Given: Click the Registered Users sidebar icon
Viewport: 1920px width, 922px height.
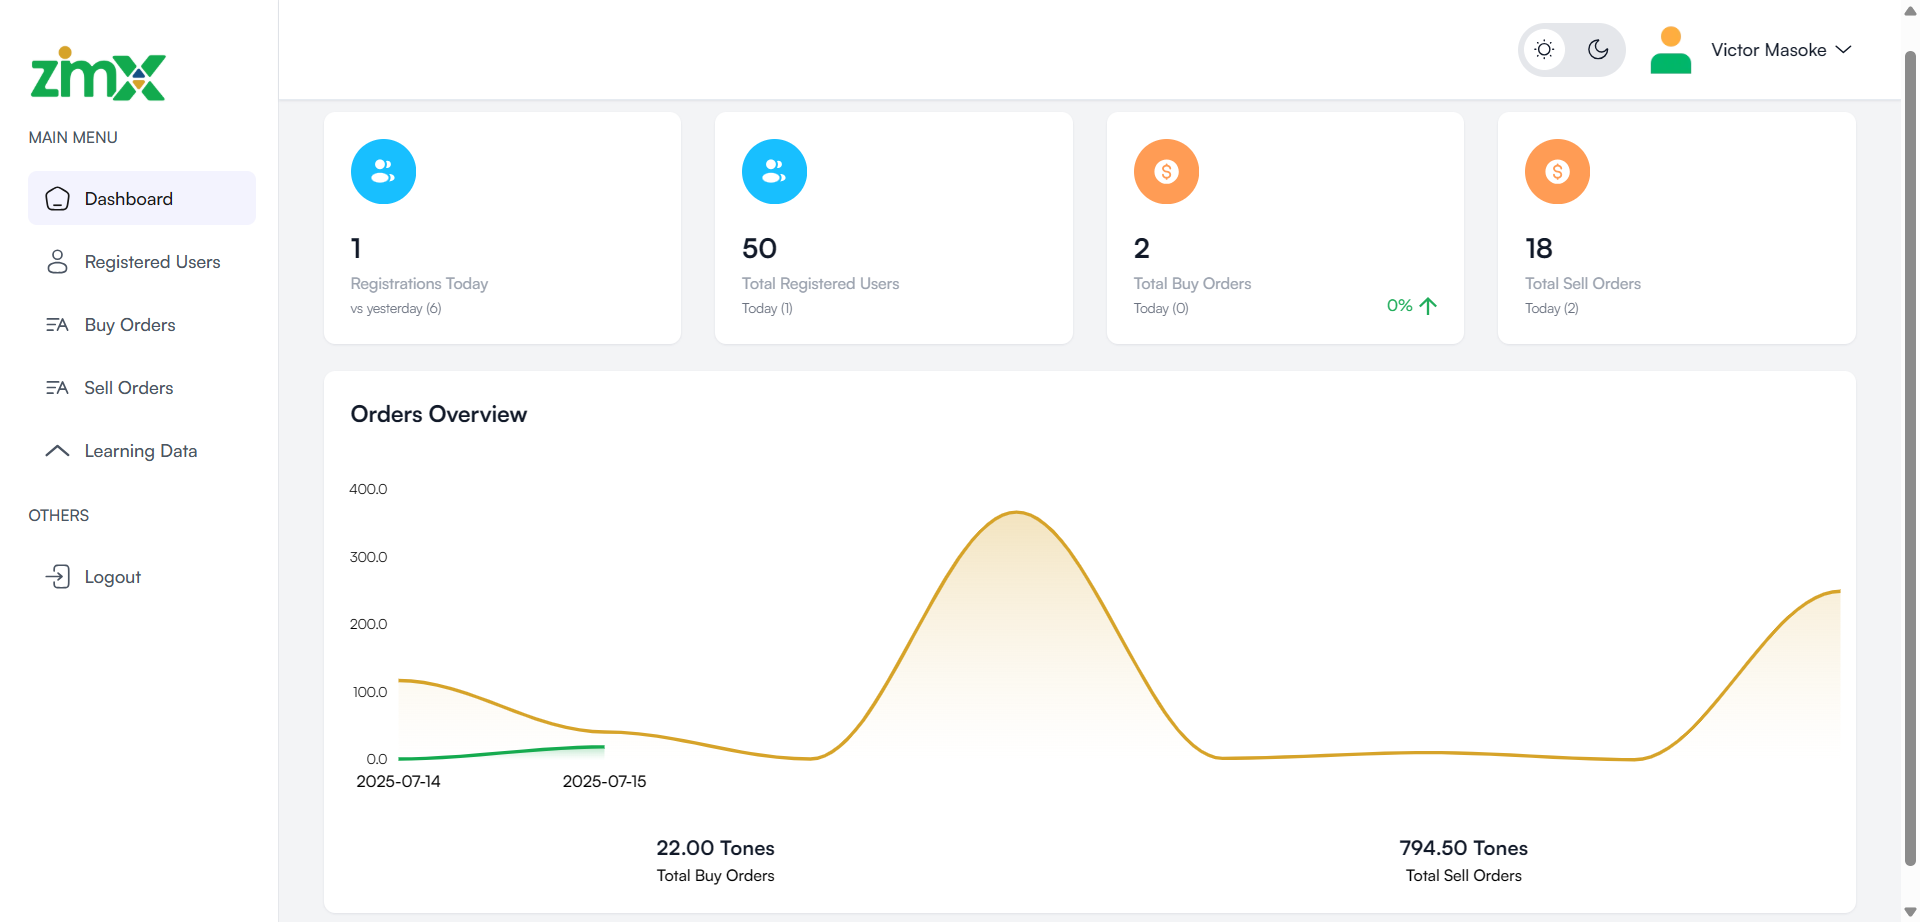Looking at the screenshot, I should coord(57,261).
